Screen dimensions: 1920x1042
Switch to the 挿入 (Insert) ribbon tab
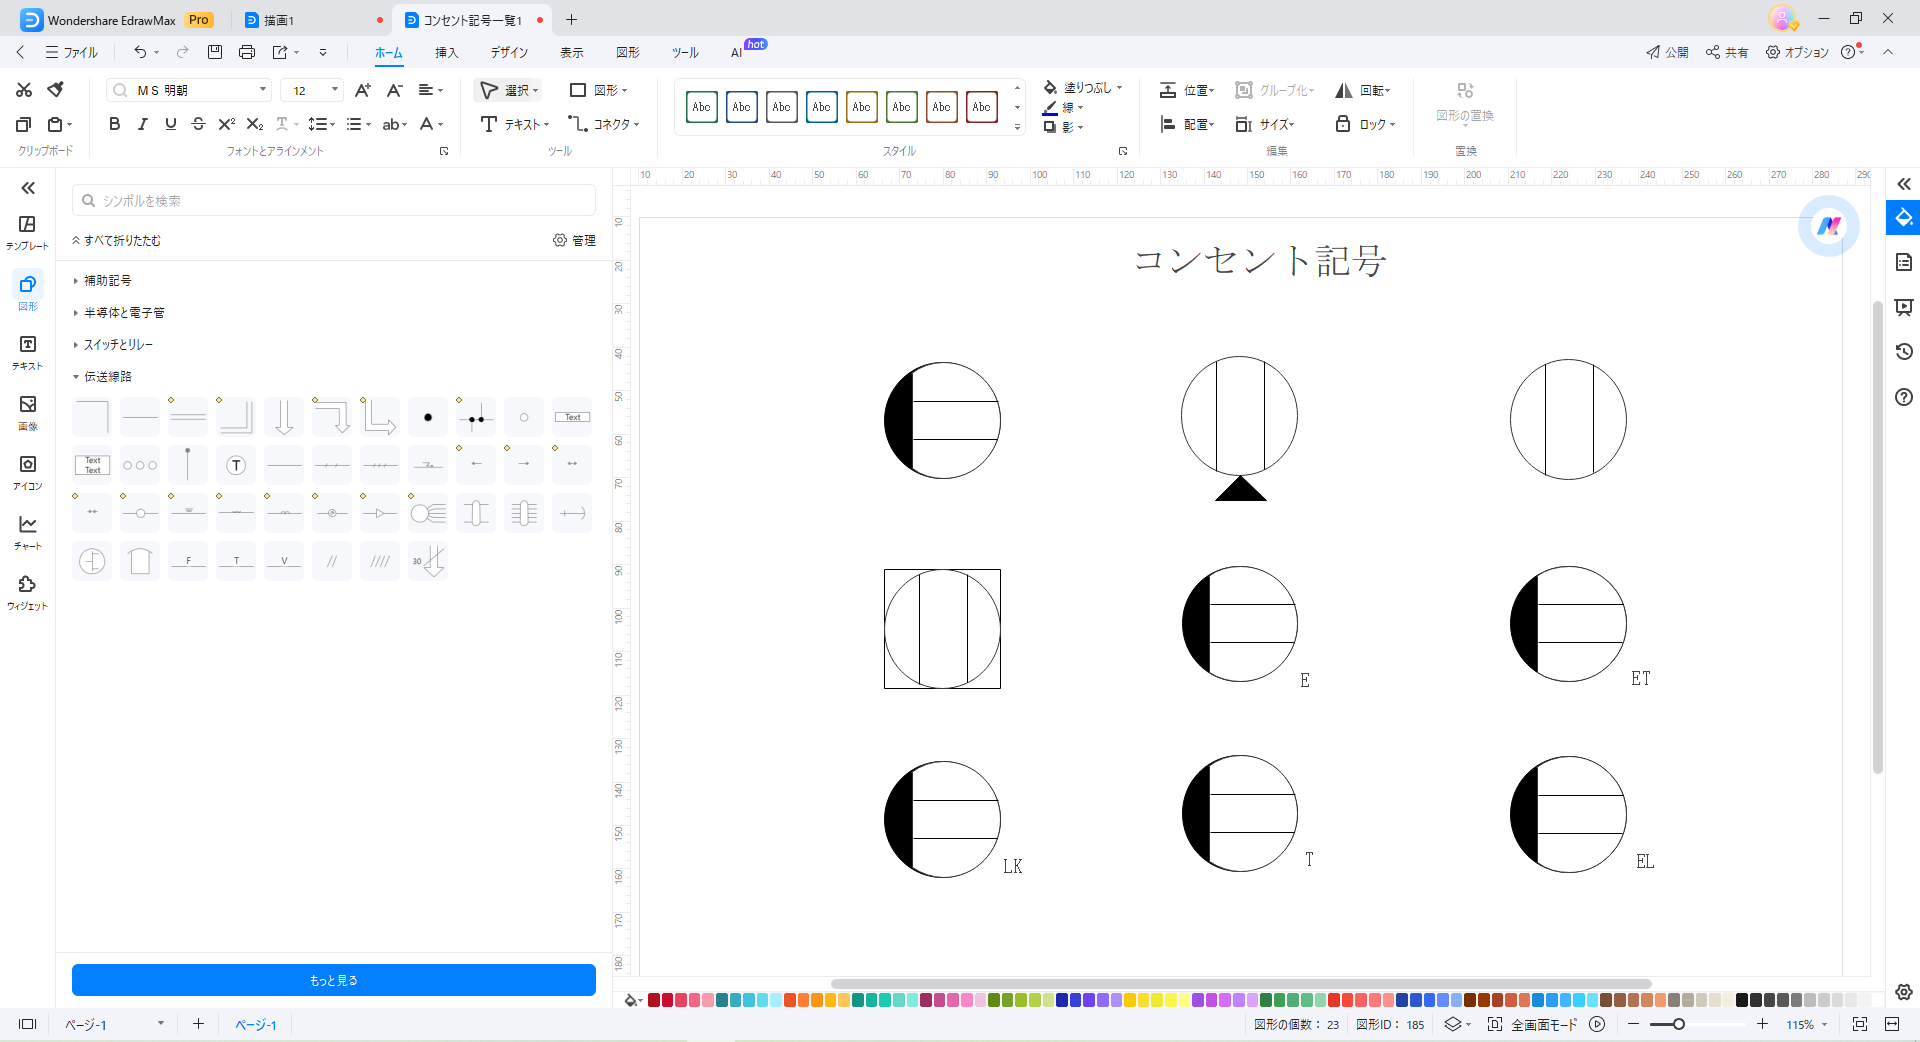click(446, 52)
